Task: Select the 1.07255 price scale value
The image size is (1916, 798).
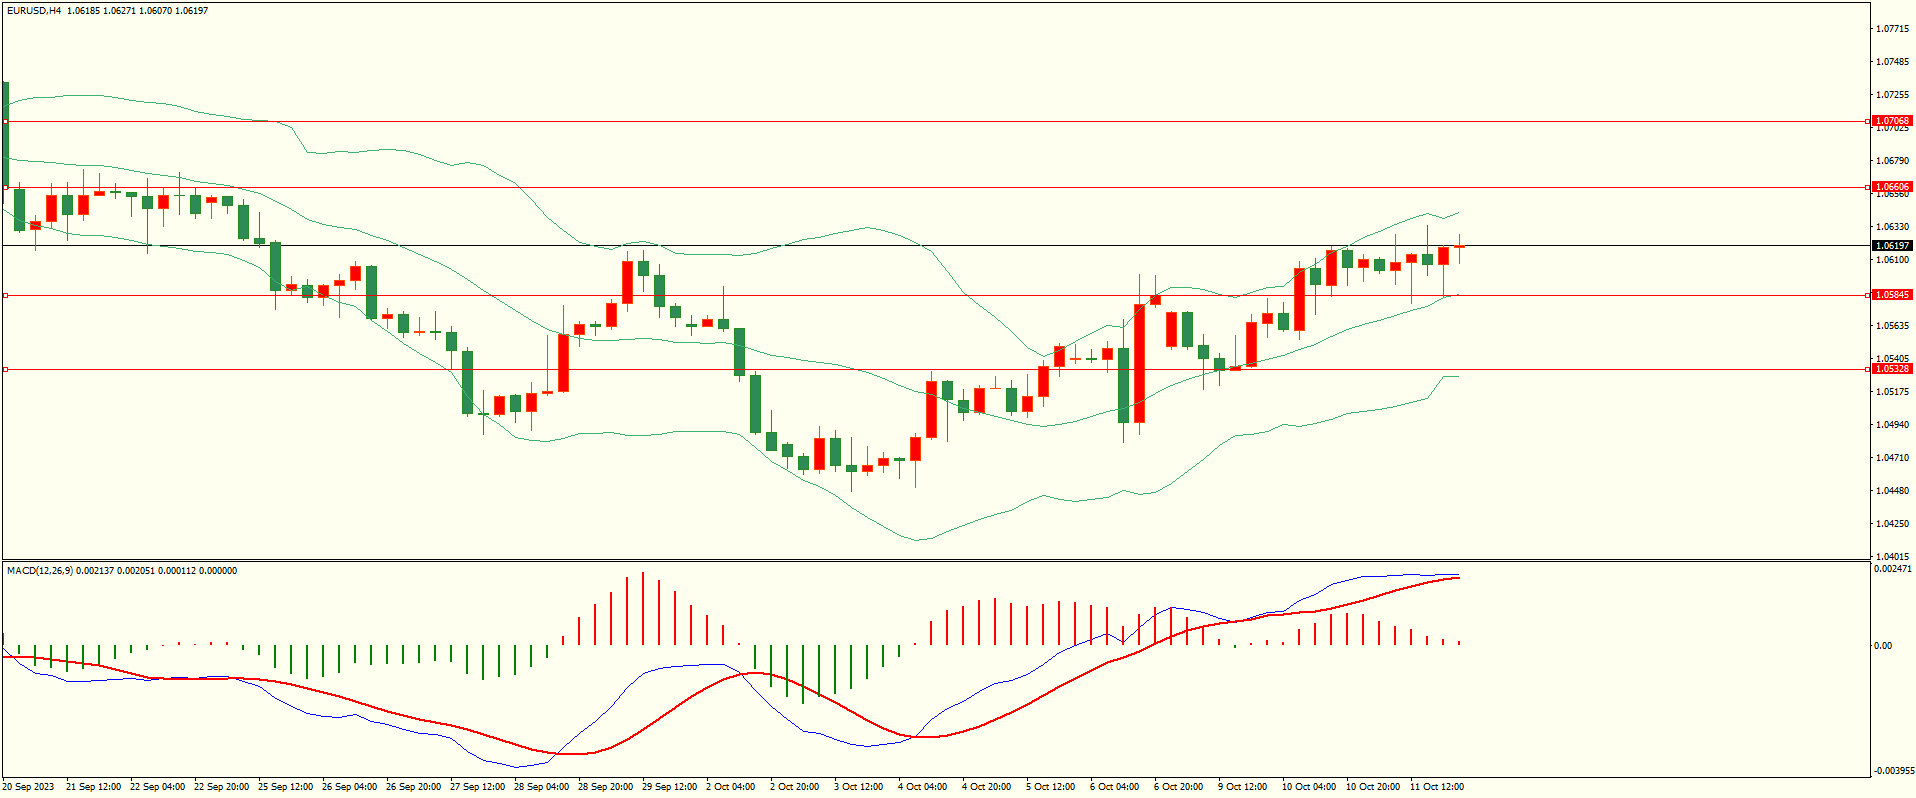Action: tap(1892, 95)
